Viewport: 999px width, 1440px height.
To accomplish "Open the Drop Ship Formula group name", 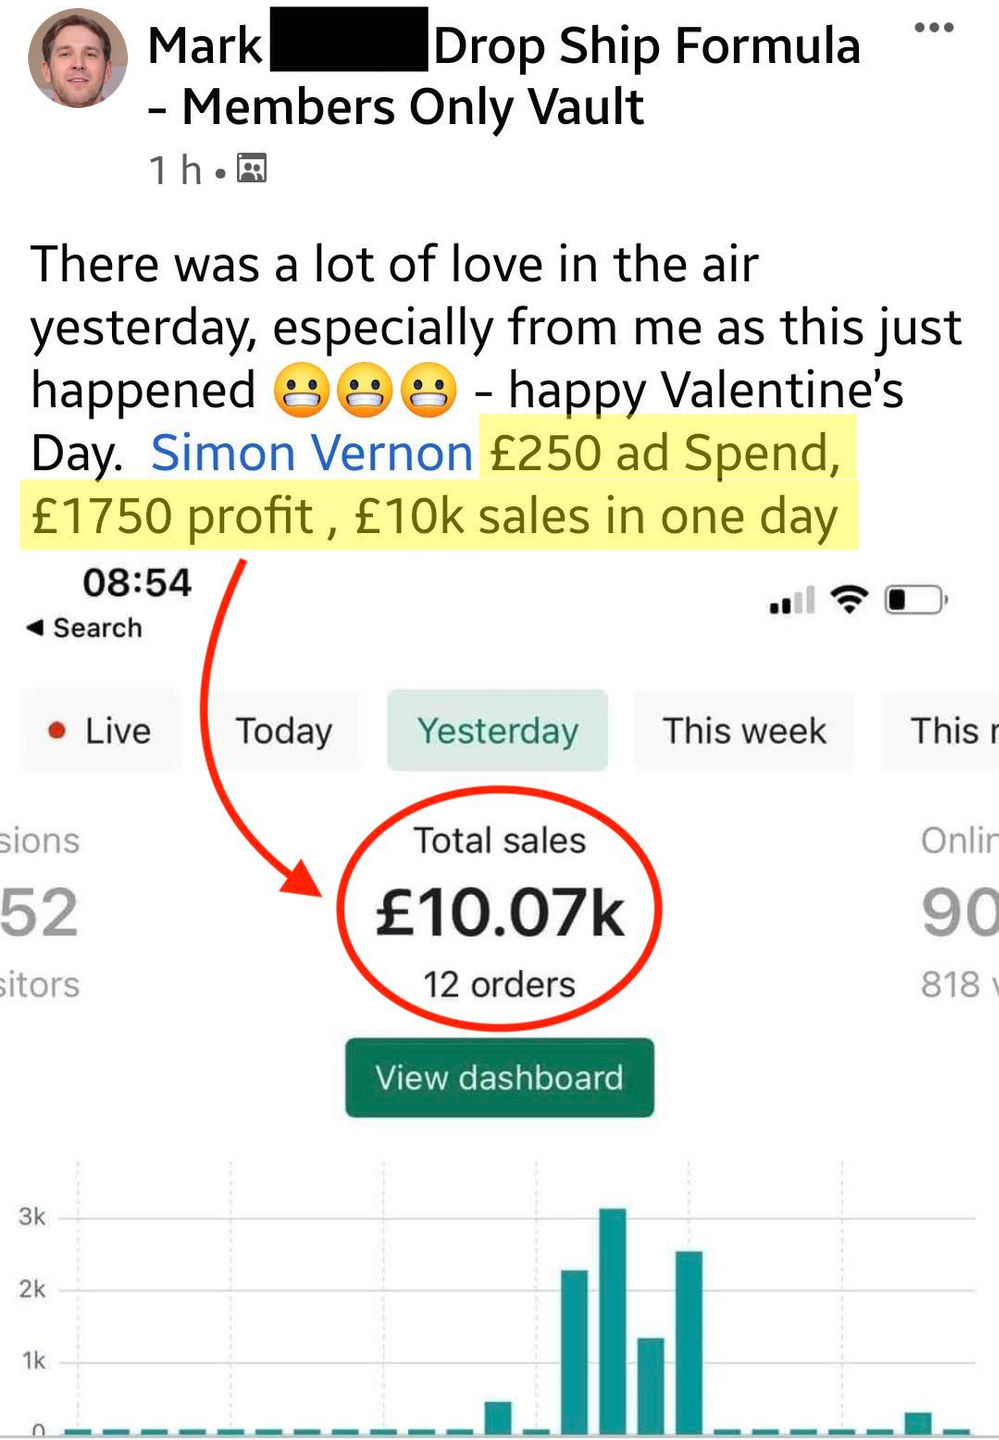I will click(x=647, y=46).
